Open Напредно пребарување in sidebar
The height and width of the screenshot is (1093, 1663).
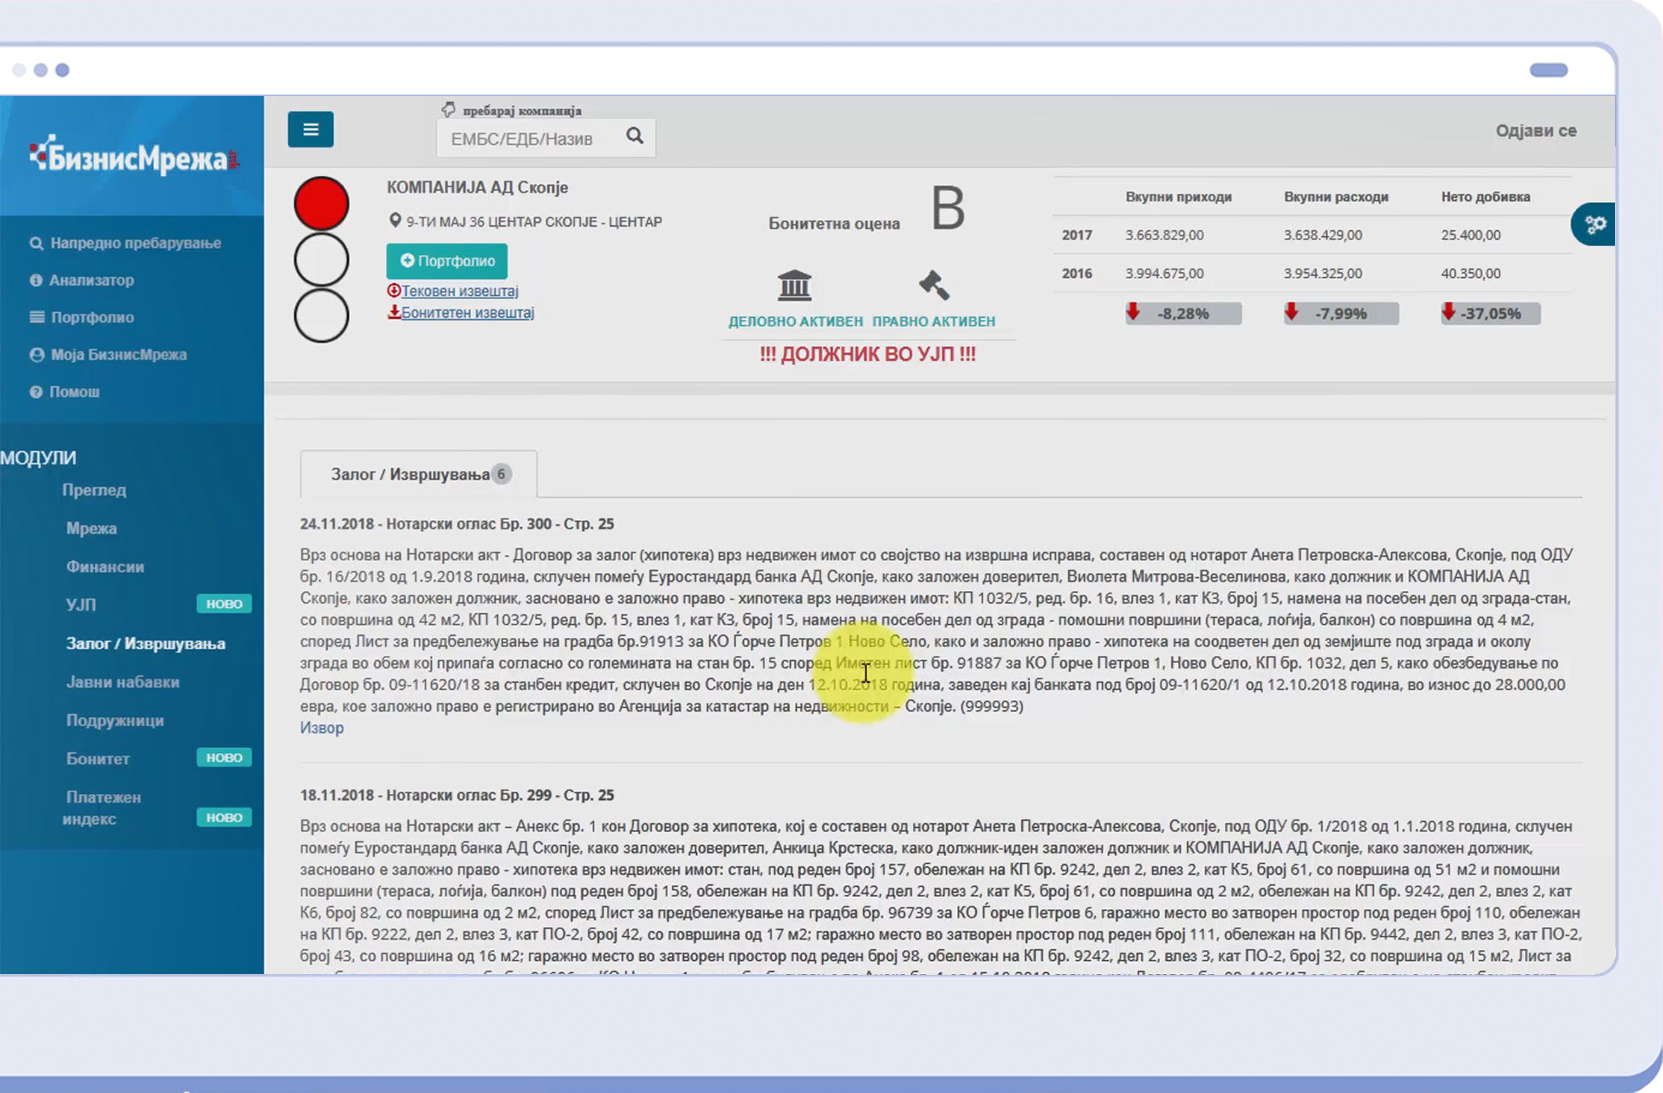point(136,243)
